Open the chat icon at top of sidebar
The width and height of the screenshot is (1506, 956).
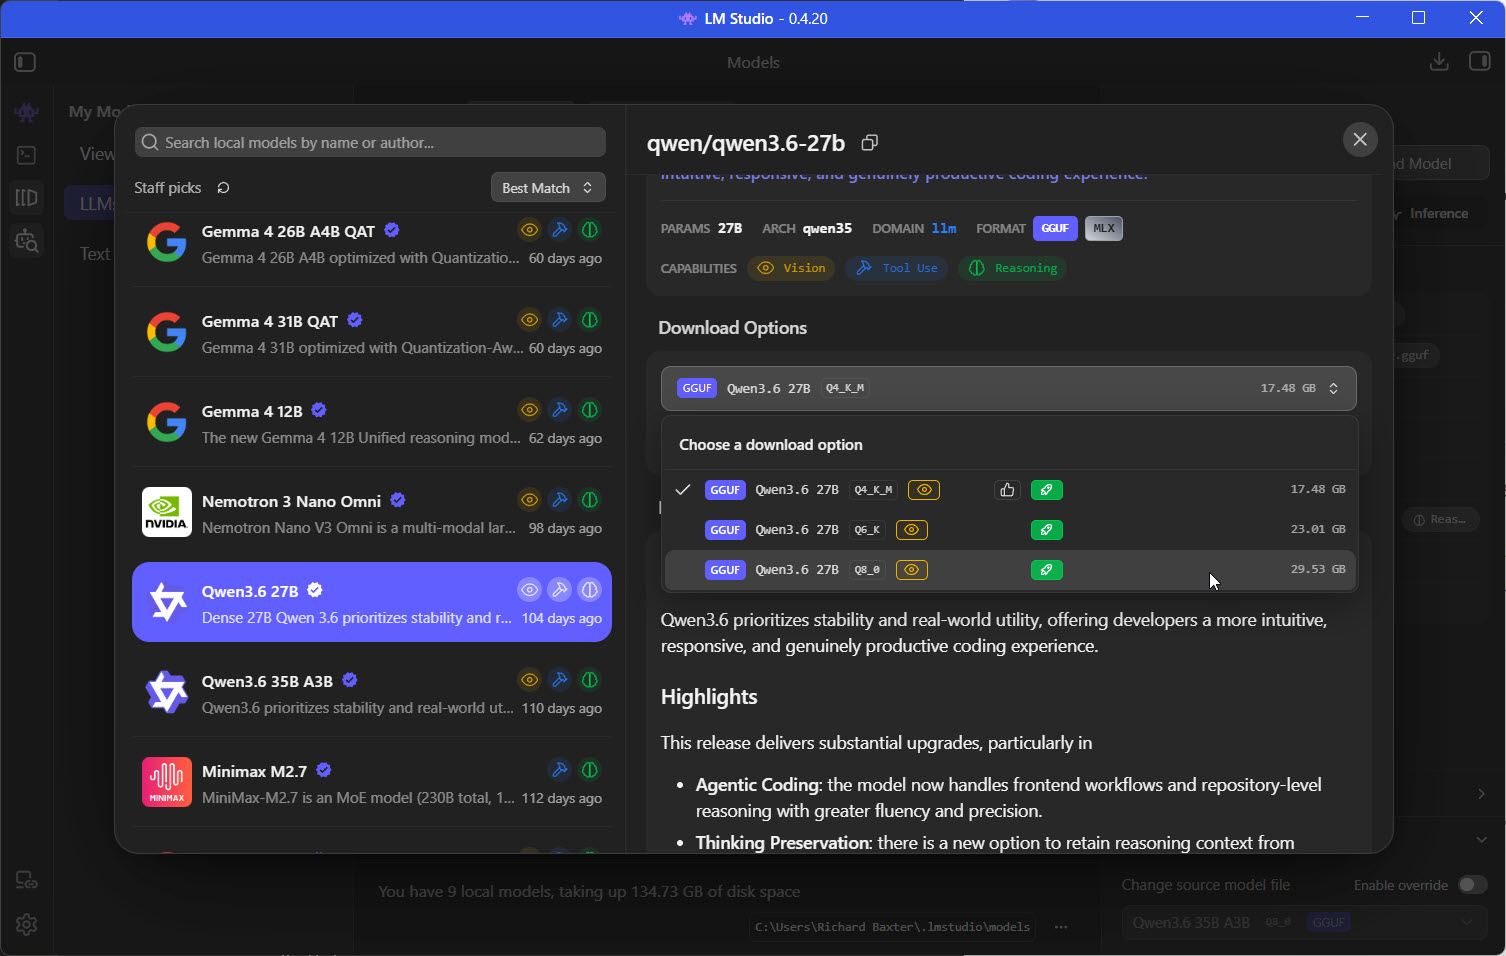pos(27,113)
